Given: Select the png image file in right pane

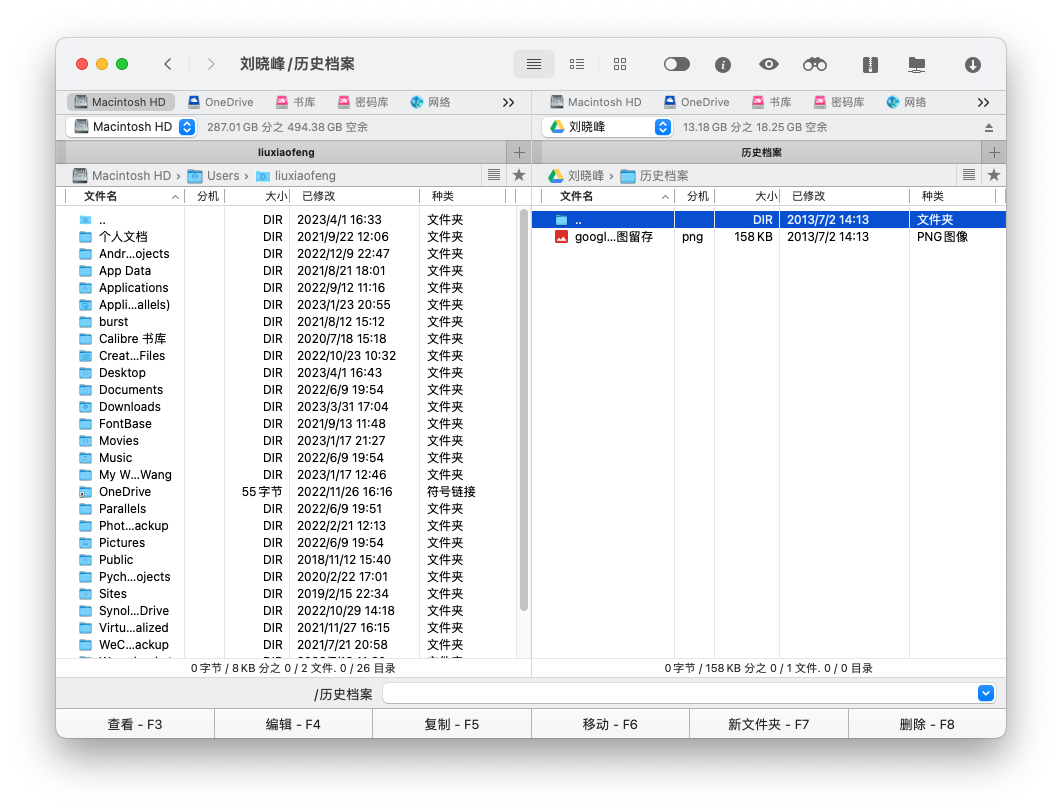Looking at the screenshot, I should tap(769, 237).
